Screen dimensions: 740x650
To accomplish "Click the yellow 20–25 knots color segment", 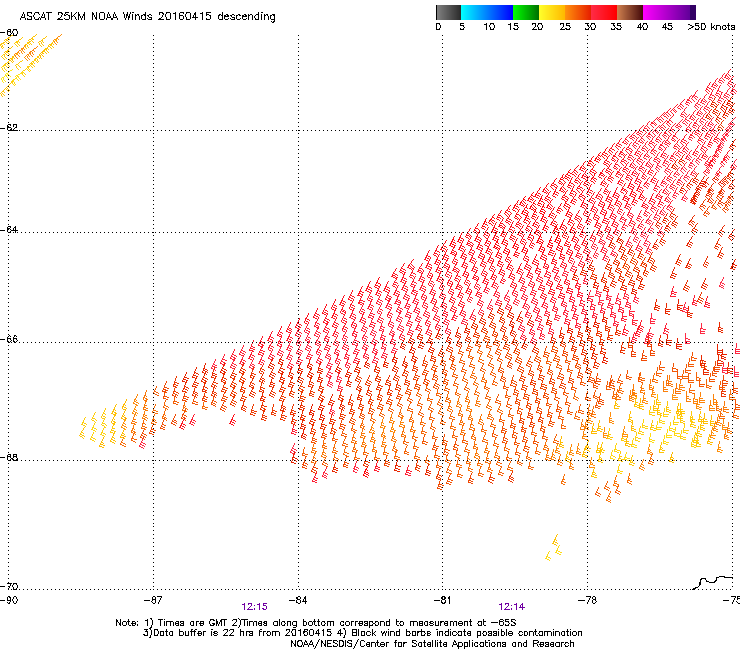I will point(552,12).
